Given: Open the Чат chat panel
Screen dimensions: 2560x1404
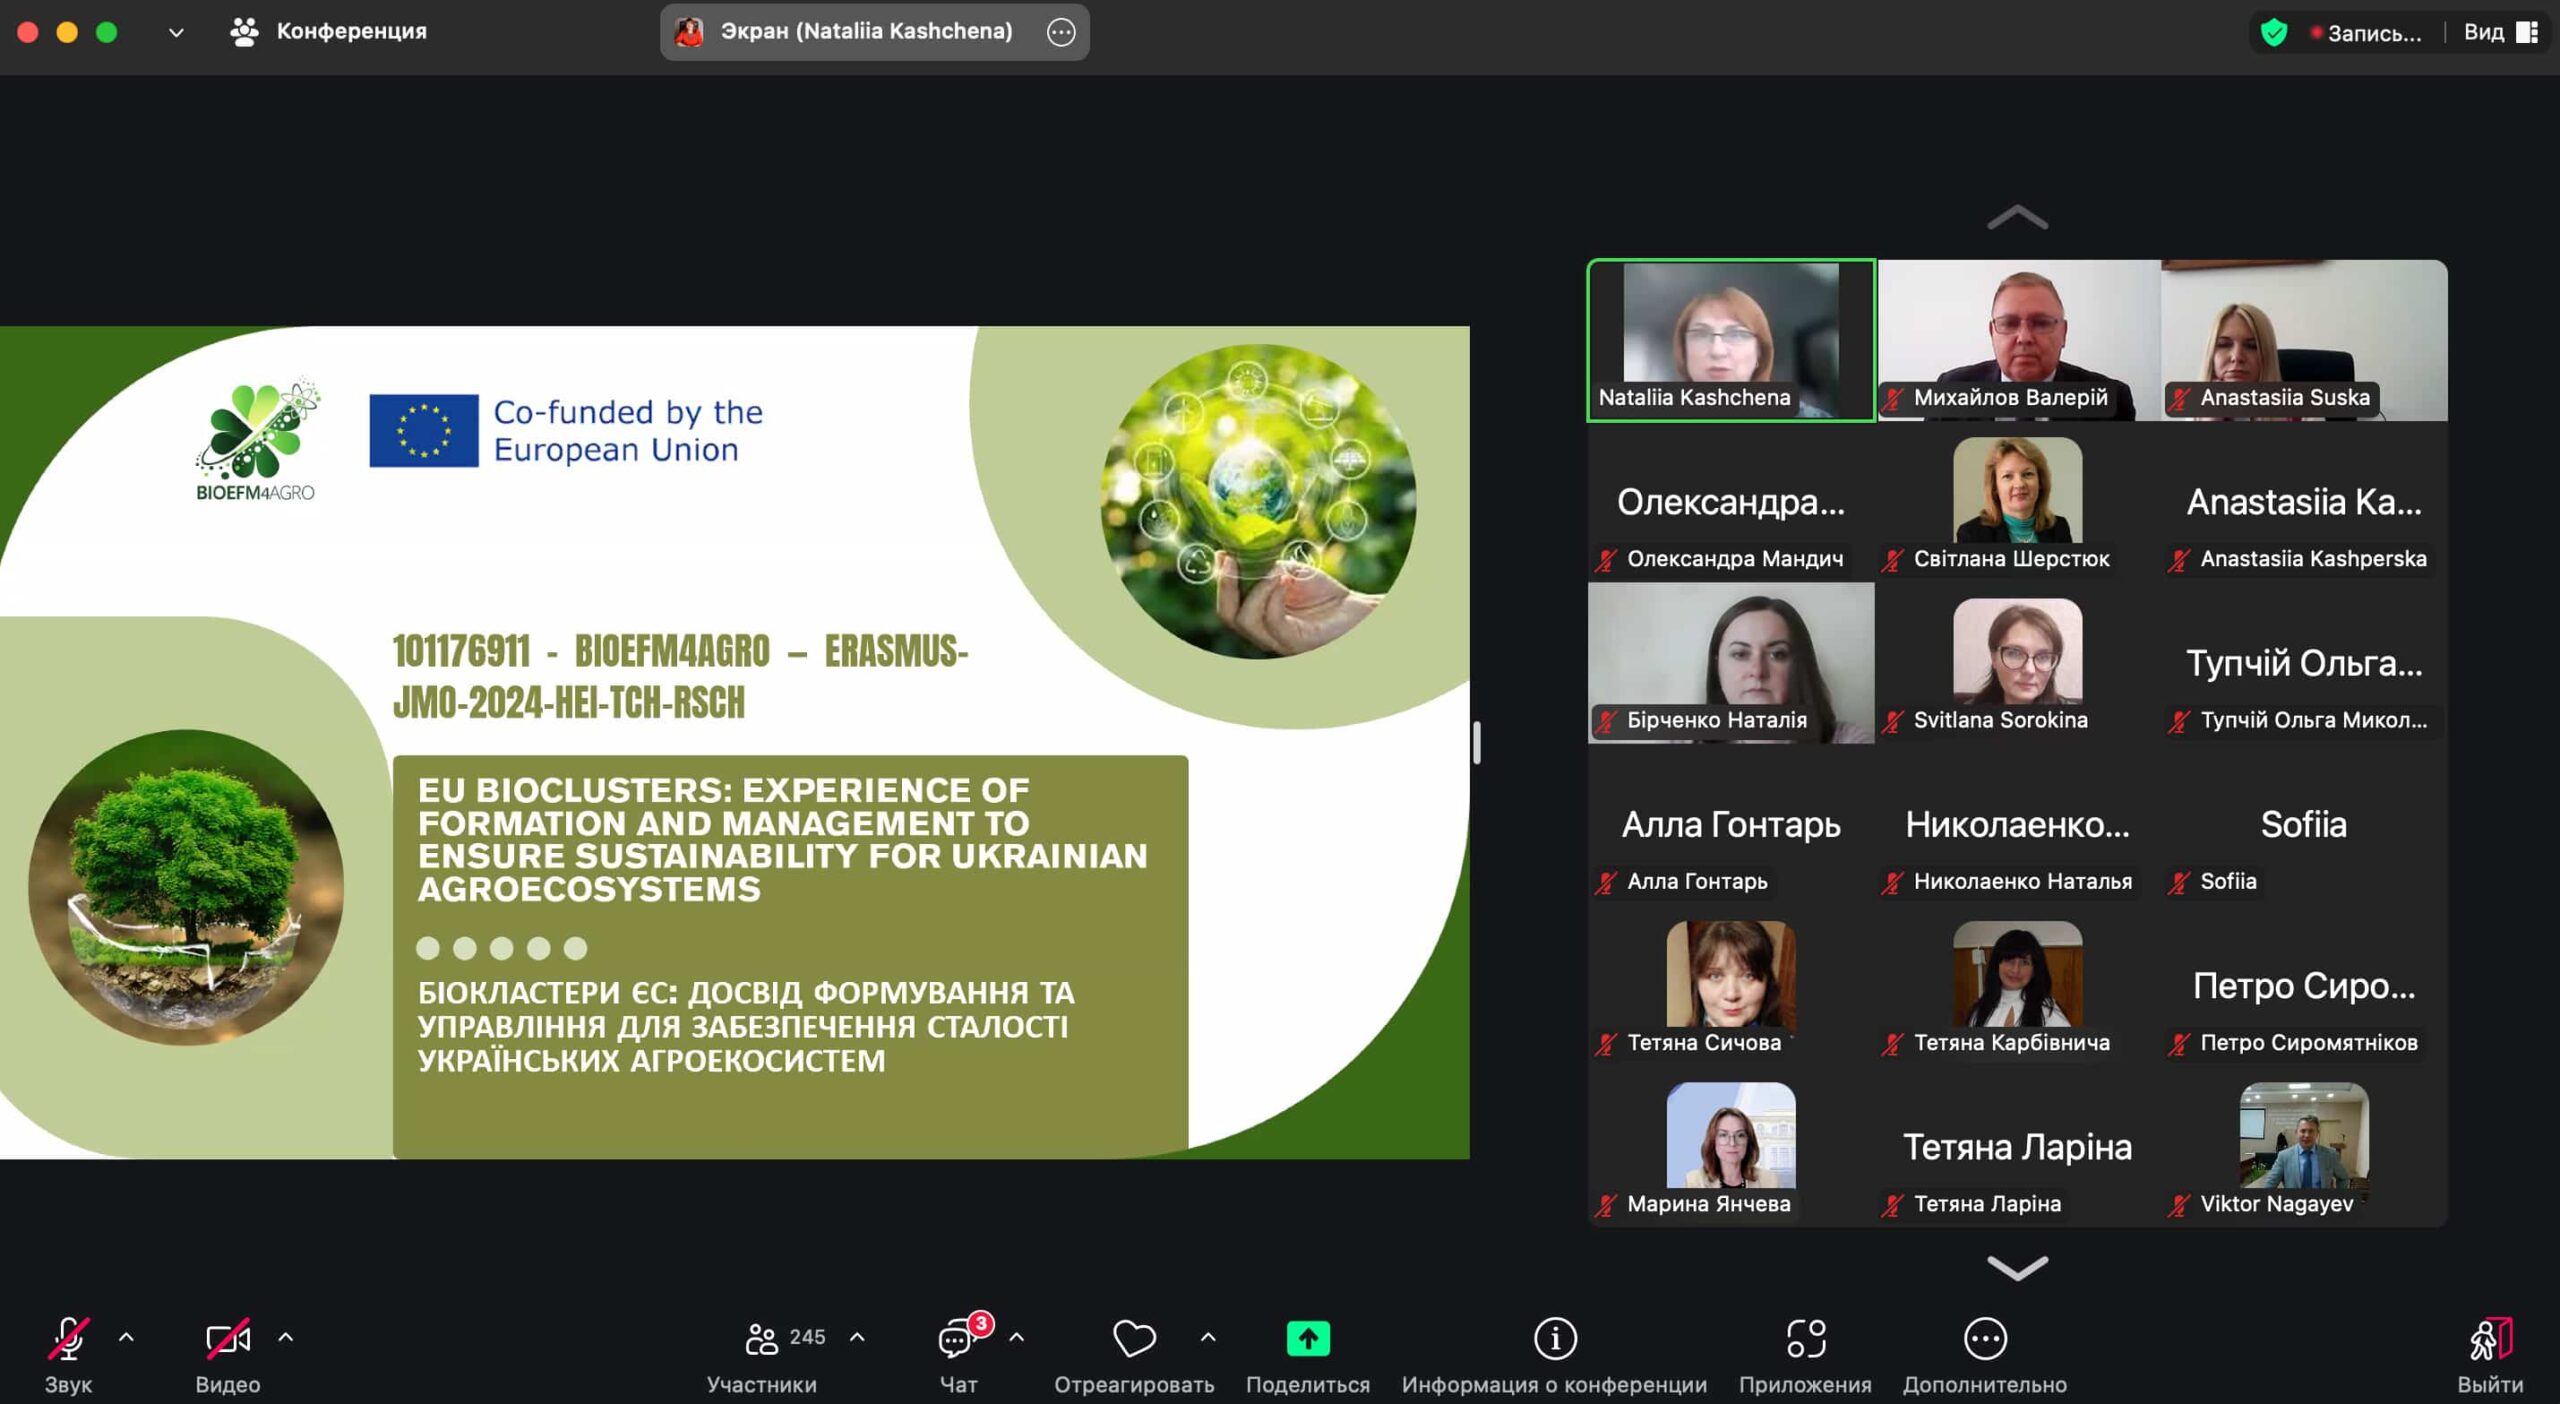Looking at the screenshot, I should click(958, 1355).
